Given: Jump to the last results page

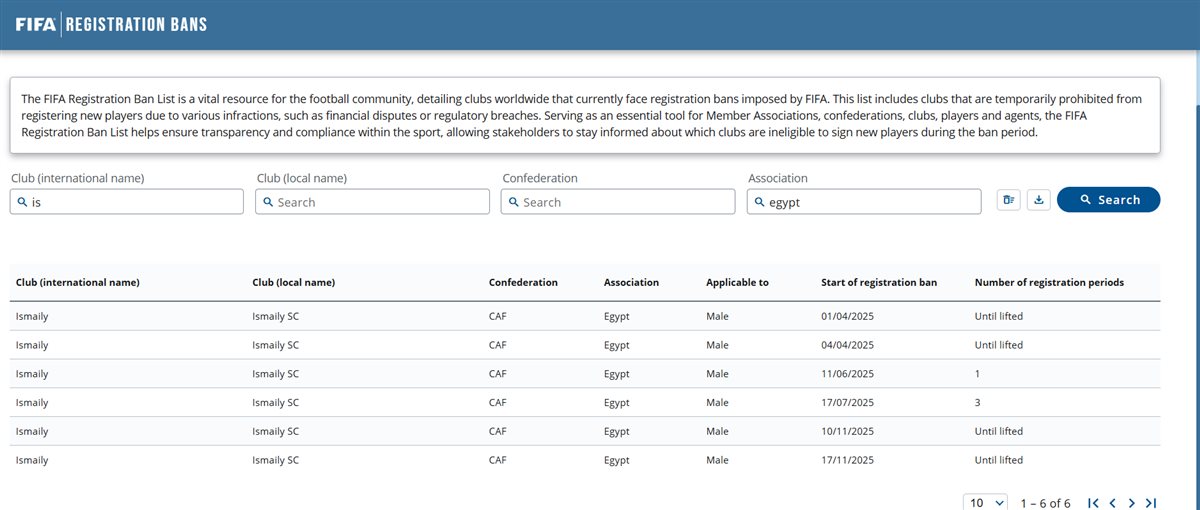Looking at the screenshot, I should point(1151,503).
